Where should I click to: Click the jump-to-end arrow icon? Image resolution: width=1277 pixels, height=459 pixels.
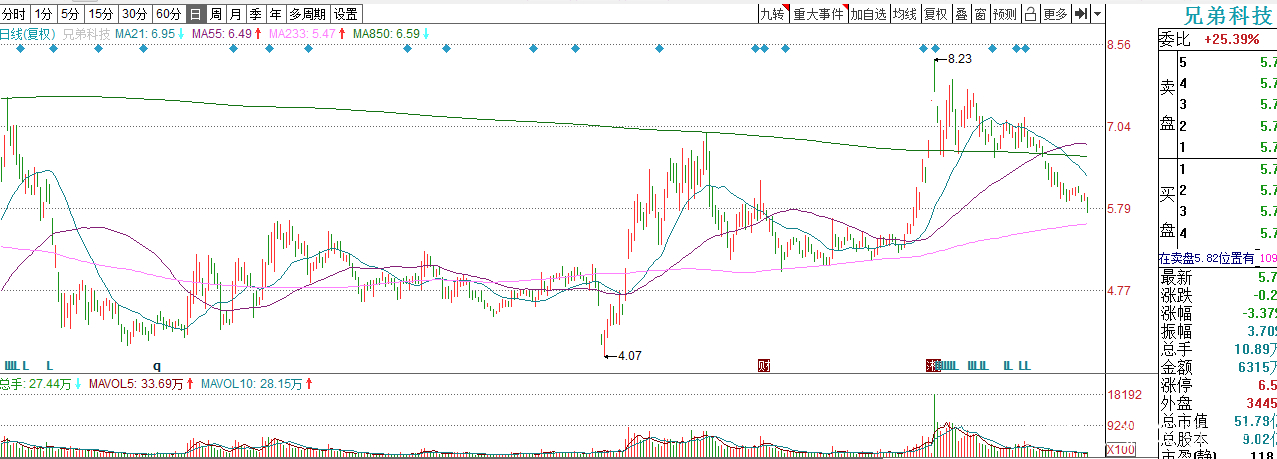point(1080,14)
